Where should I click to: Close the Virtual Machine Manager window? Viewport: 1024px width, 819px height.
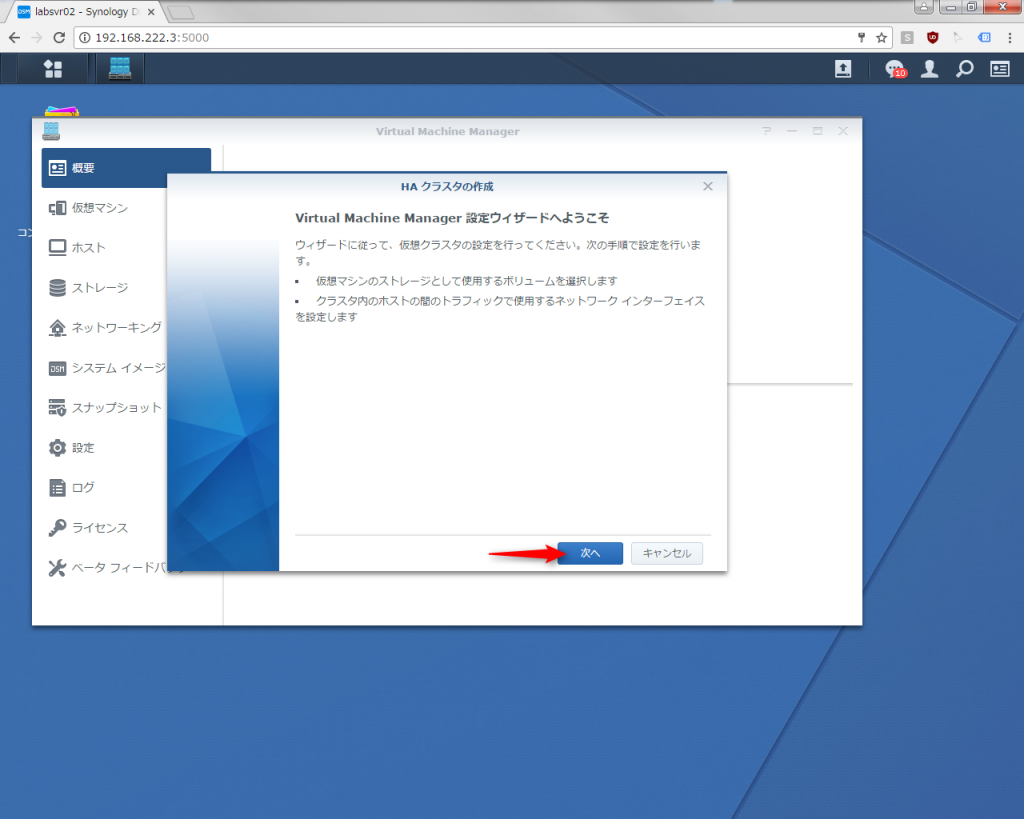point(843,131)
